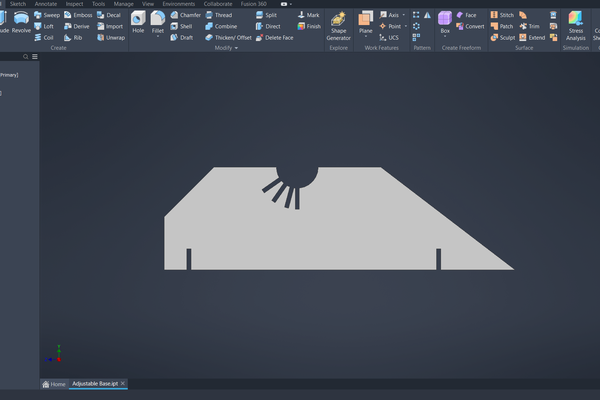The height and width of the screenshot is (400, 600).
Task: Select the Direct edit tool
Action: pos(268,26)
